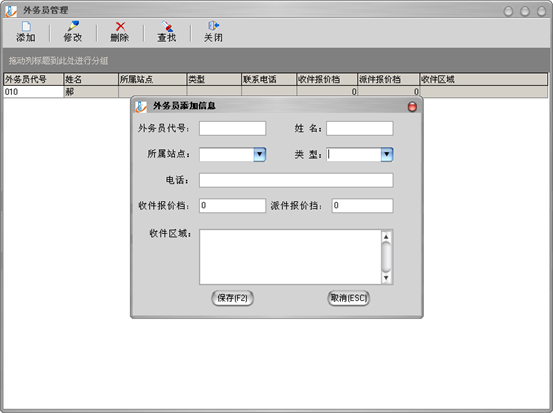The height and width of the screenshot is (413, 553).
Task: Click the 收件报价档 number field
Action: click(232, 206)
